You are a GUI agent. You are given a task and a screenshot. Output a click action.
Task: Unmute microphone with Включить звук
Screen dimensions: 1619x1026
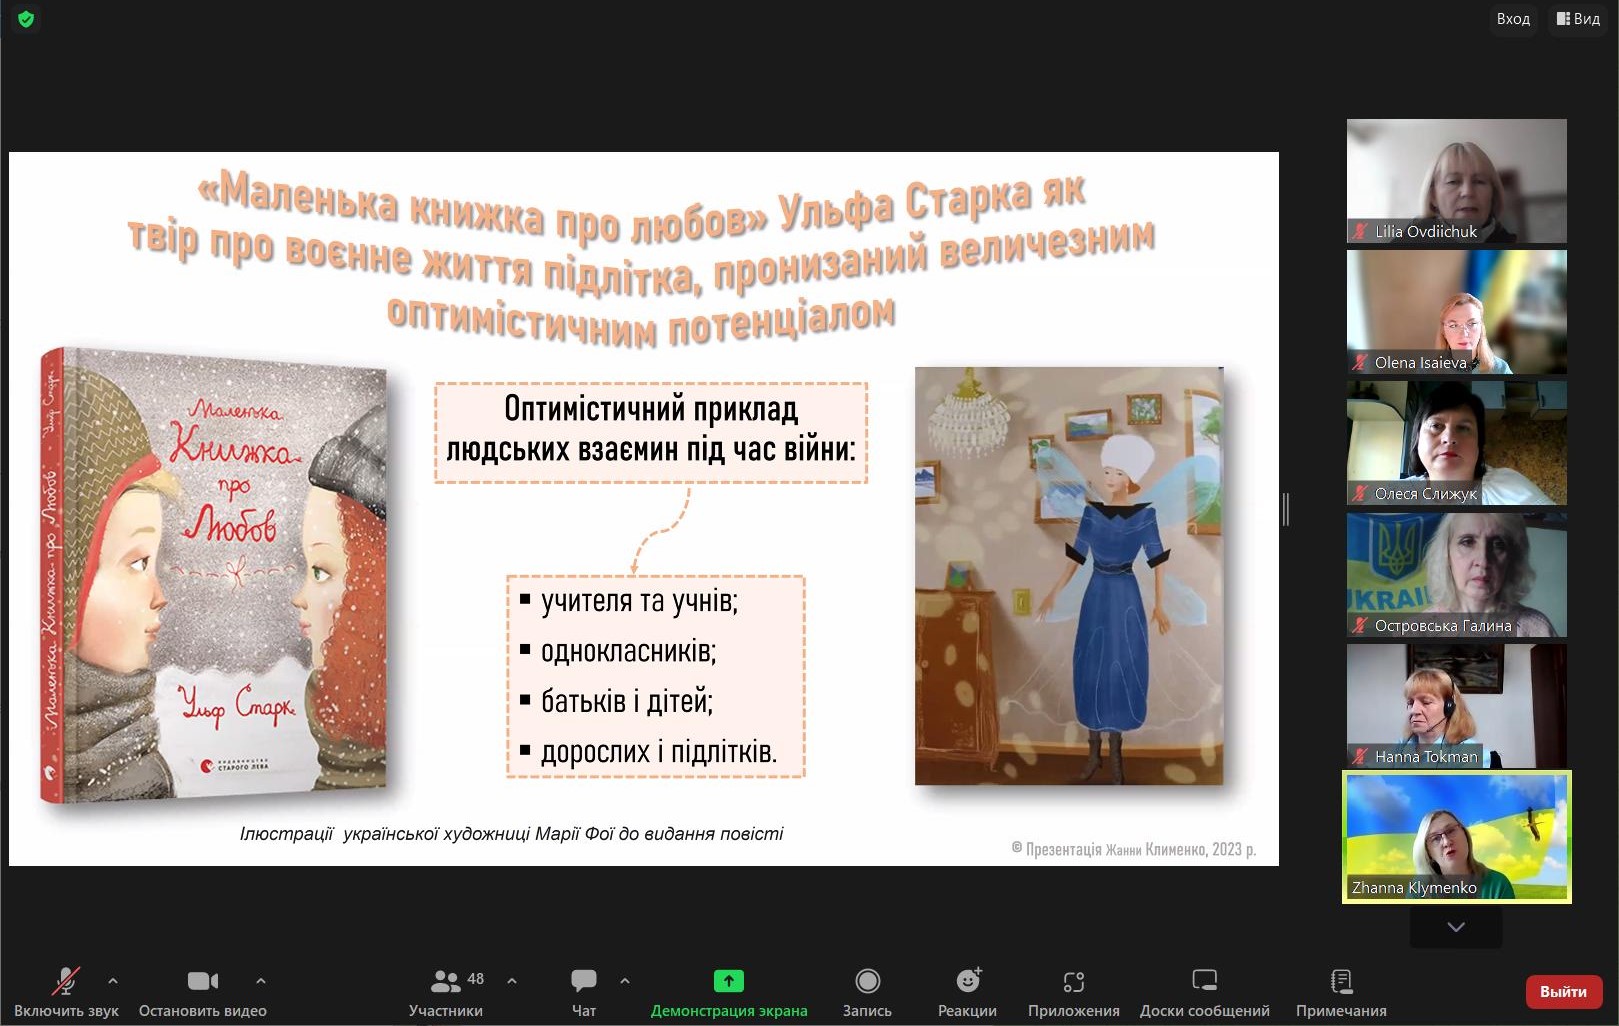[66, 992]
